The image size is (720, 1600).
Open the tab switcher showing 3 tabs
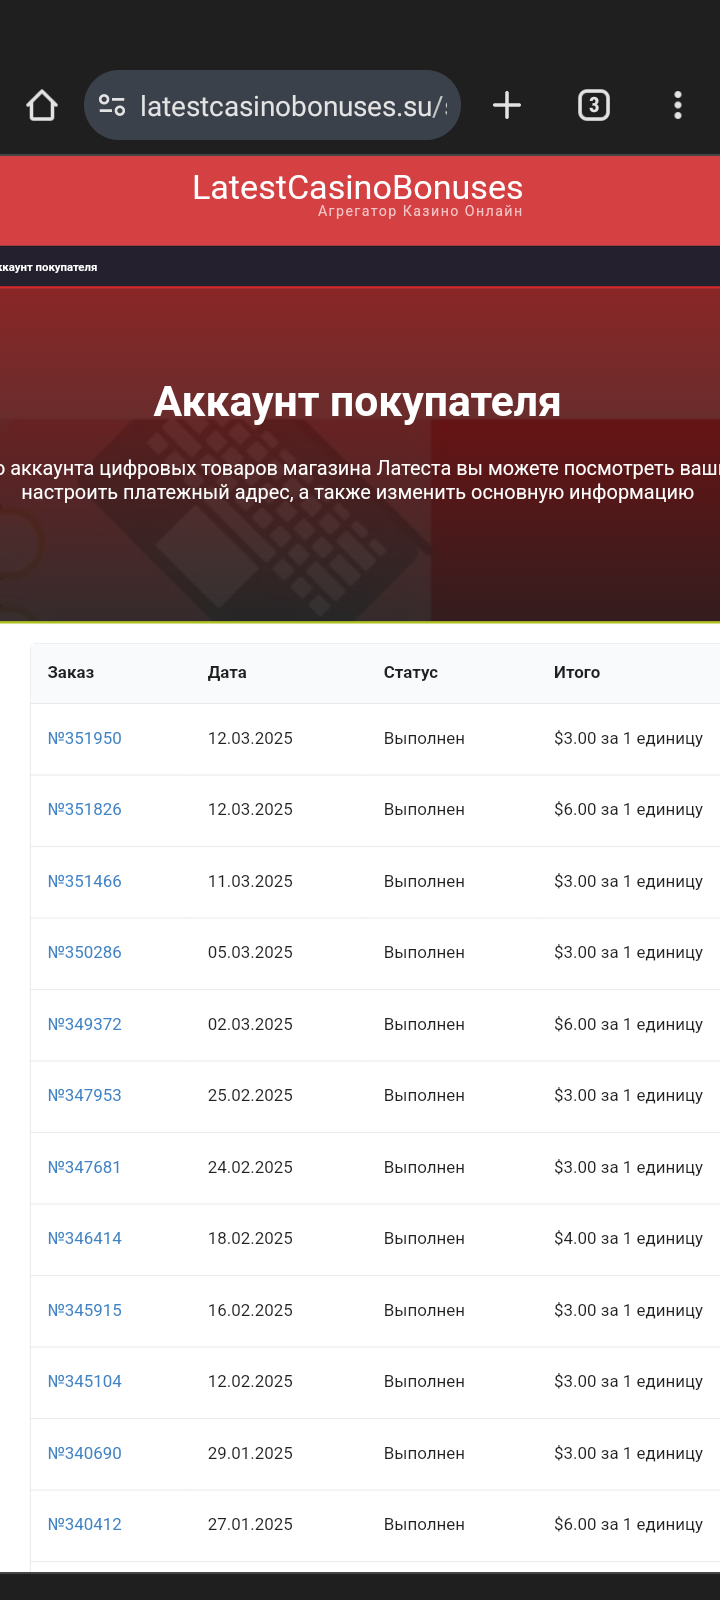pos(594,105)
